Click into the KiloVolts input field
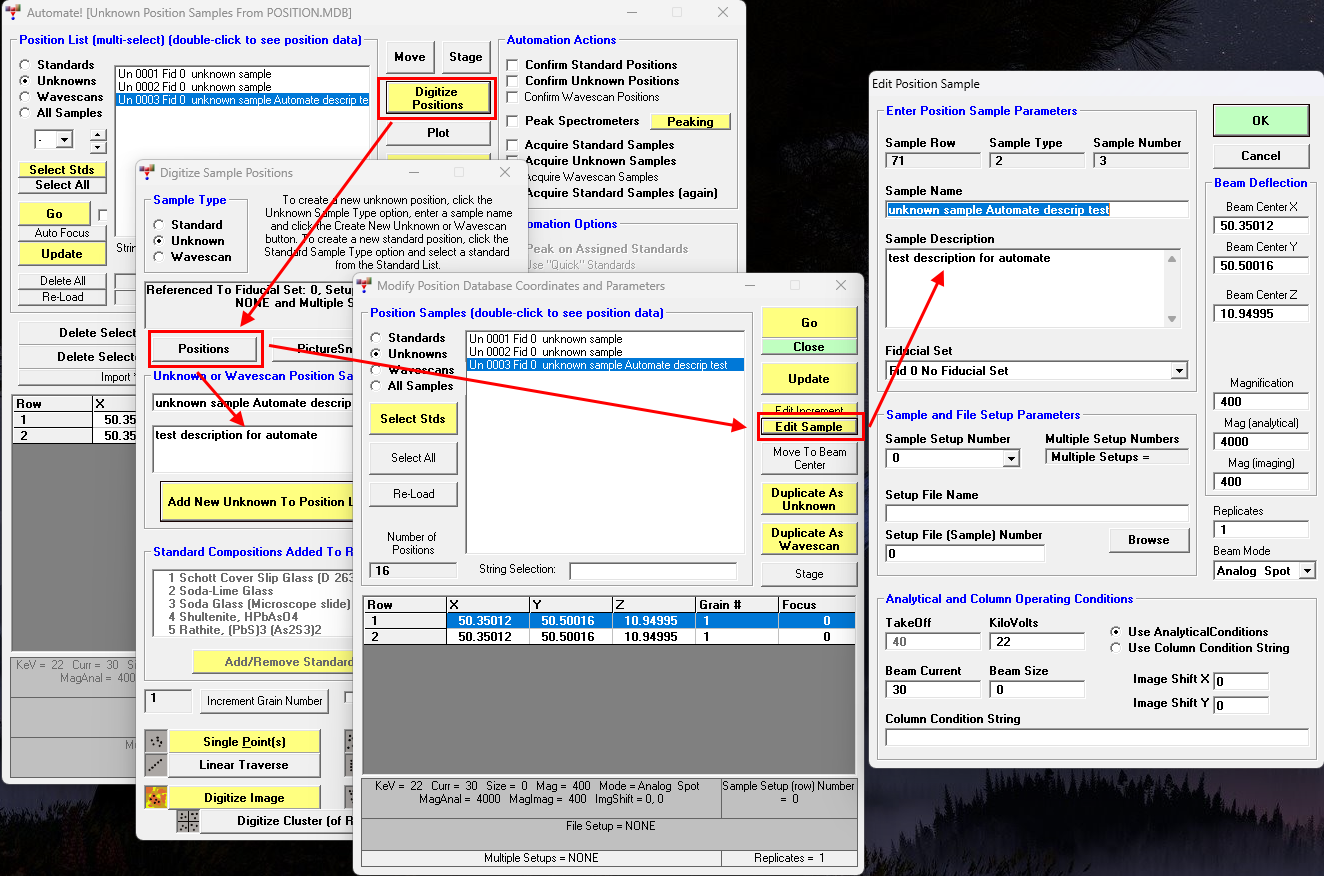 1036,642
